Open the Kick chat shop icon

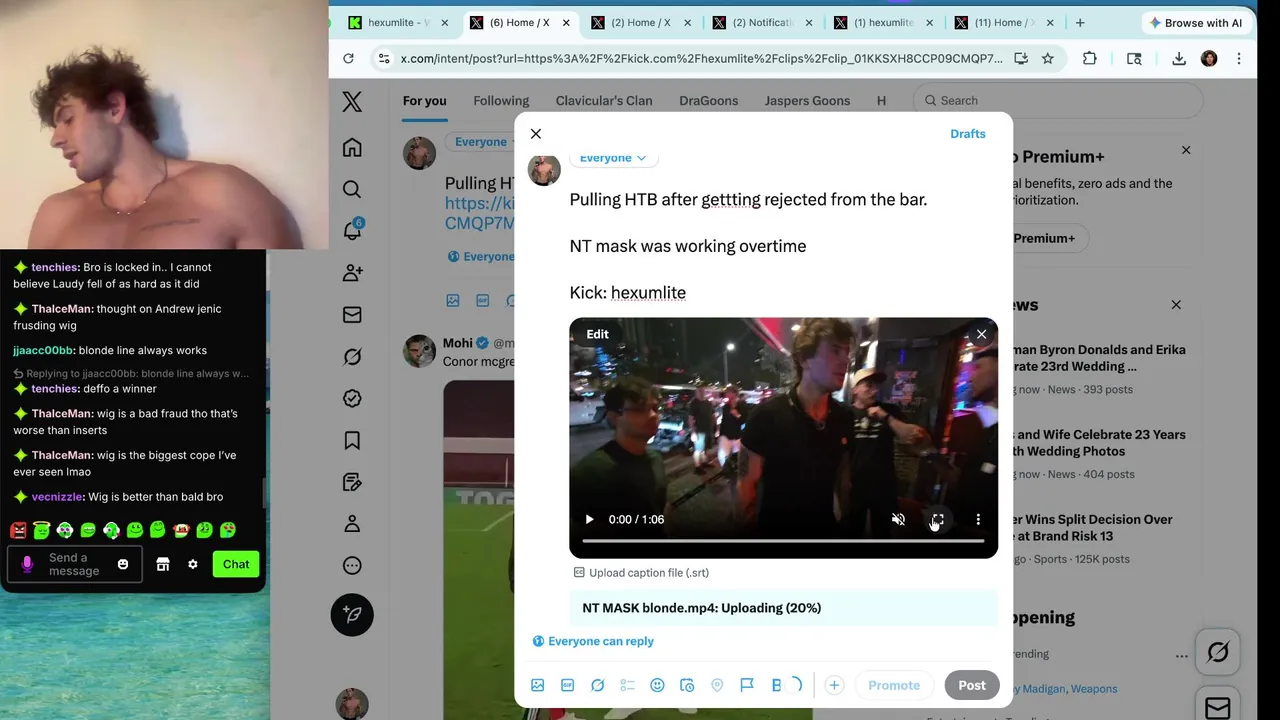(163, 564)
